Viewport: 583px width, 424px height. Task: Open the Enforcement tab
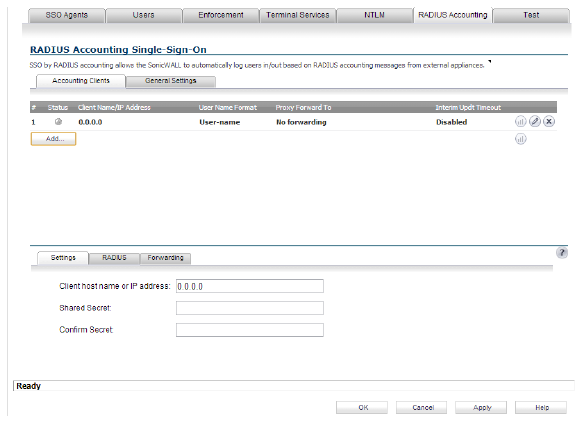[x=221, y=16]
